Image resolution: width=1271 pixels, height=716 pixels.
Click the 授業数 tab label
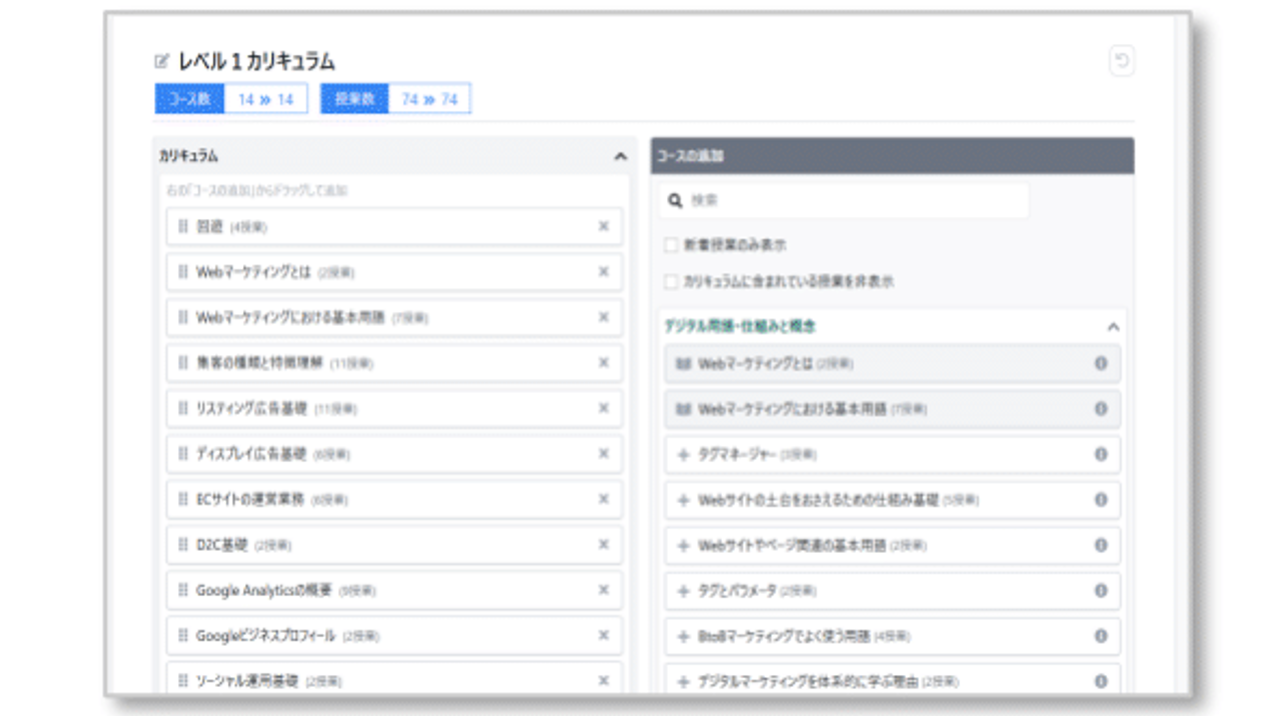pyautogui.click(x=354, y=99)
